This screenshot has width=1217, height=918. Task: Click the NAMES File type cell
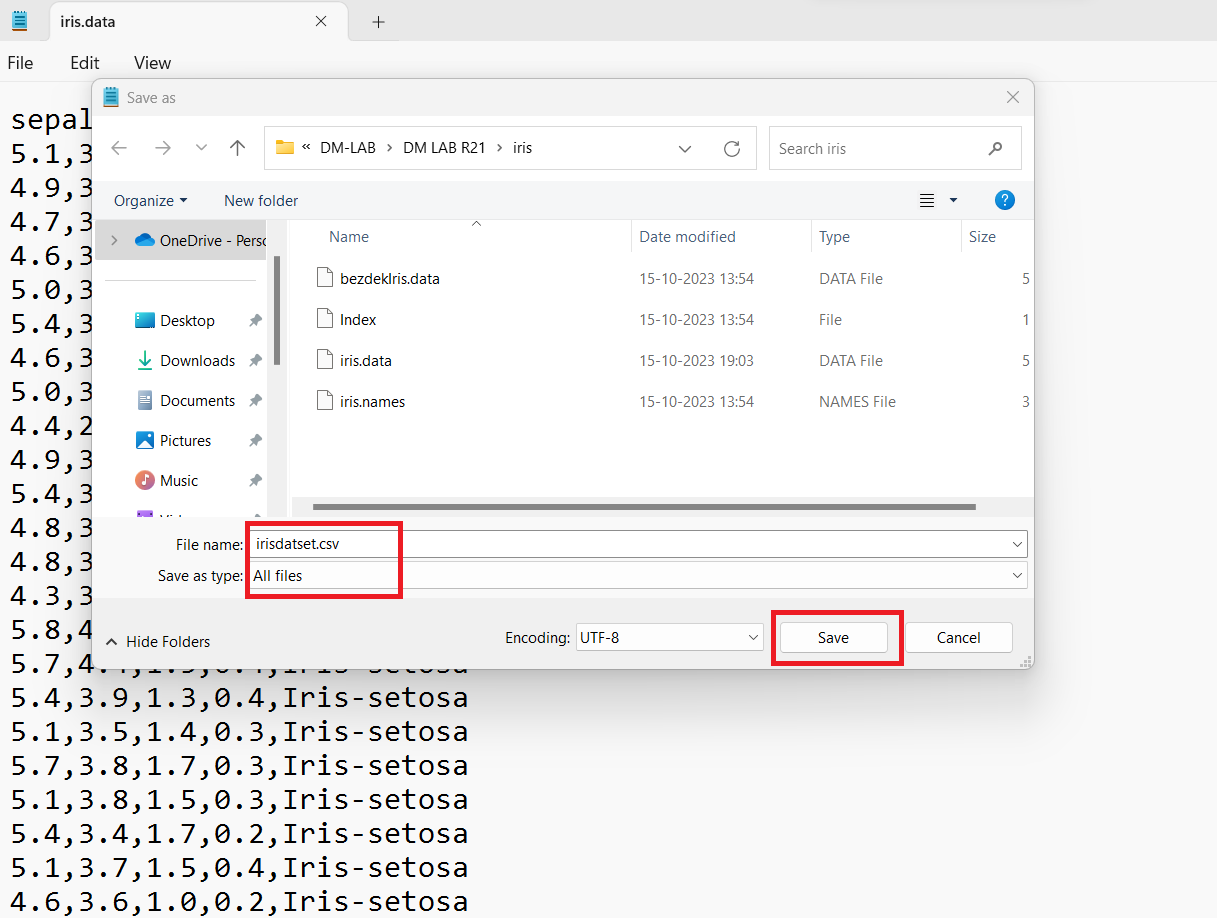[x=857, y=401]
